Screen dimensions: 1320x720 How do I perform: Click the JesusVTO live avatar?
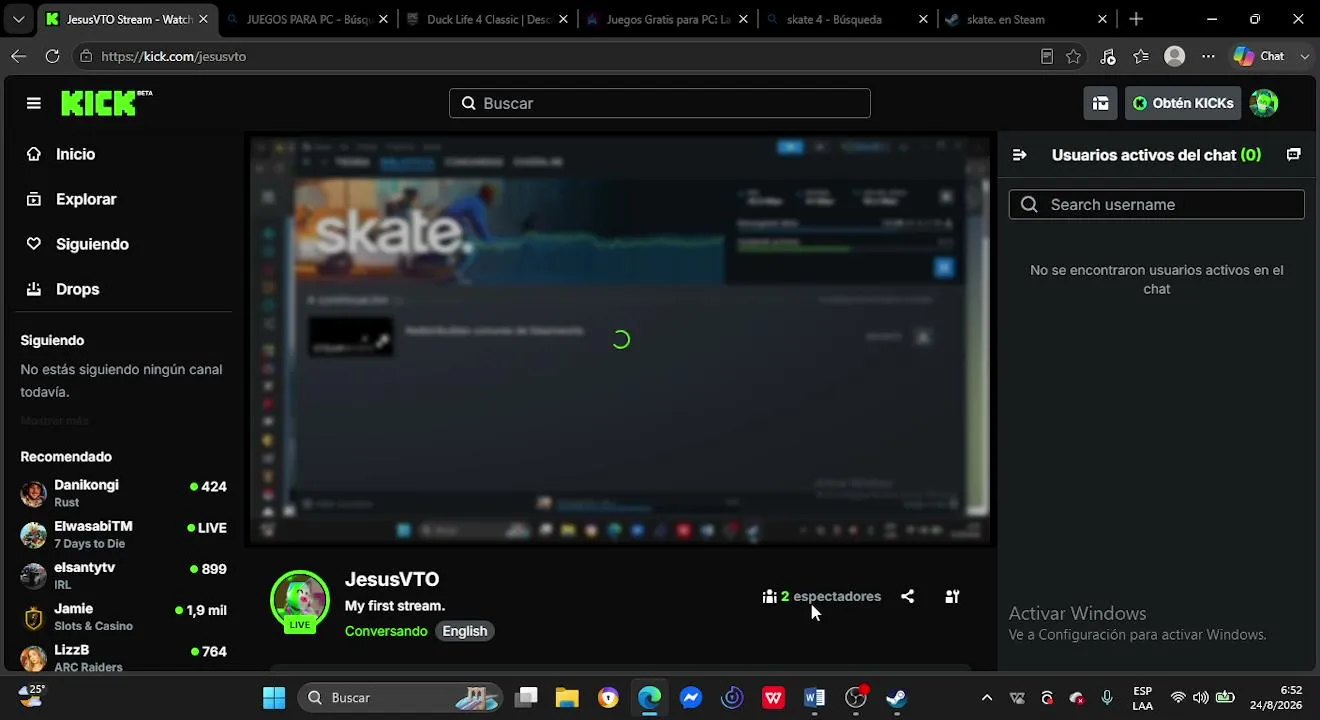300,600
